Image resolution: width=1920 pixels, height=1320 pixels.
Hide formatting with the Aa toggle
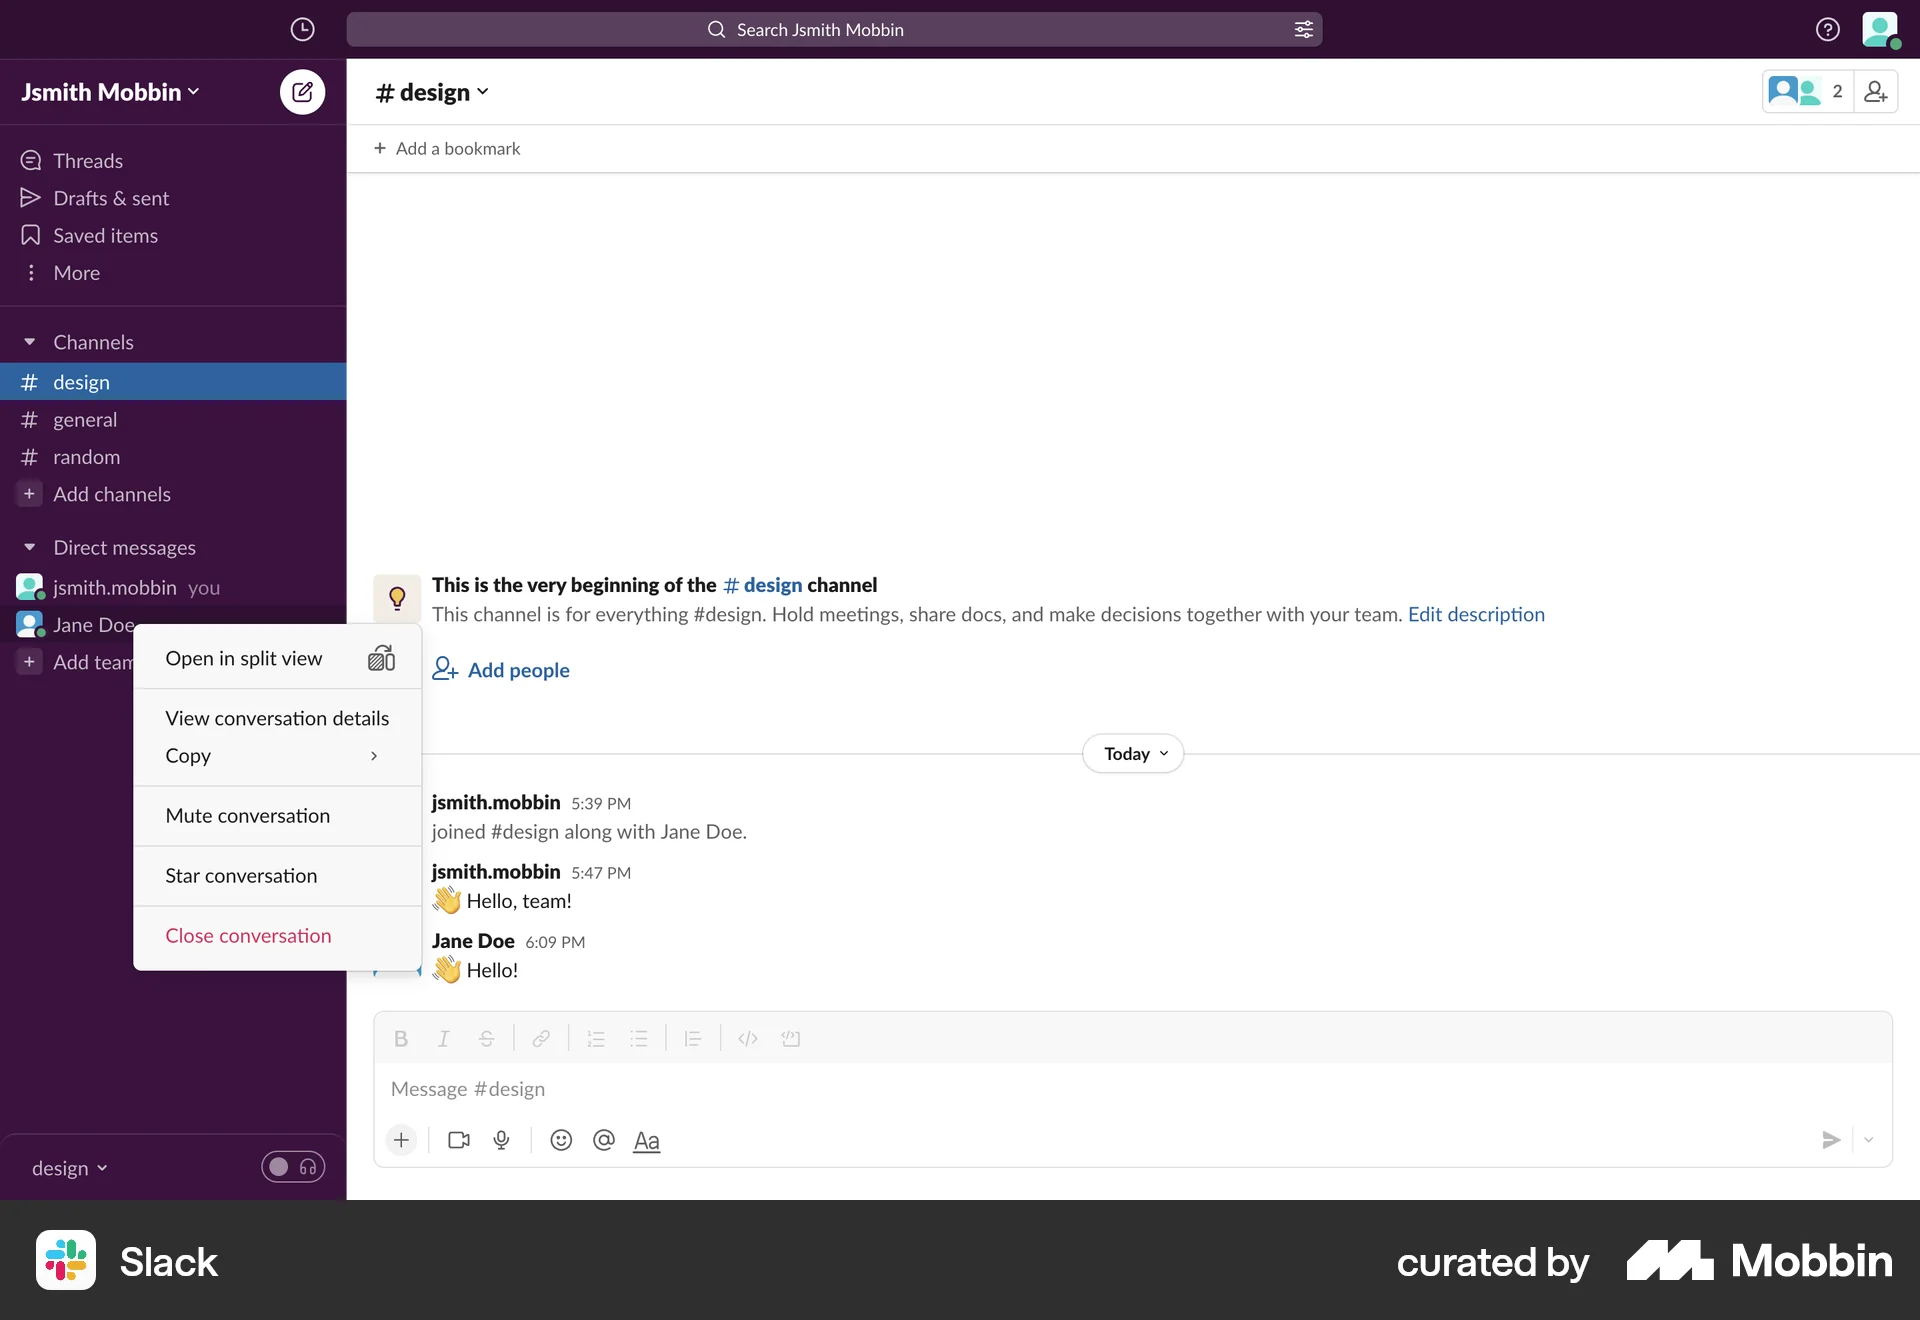click(646, 1140)
